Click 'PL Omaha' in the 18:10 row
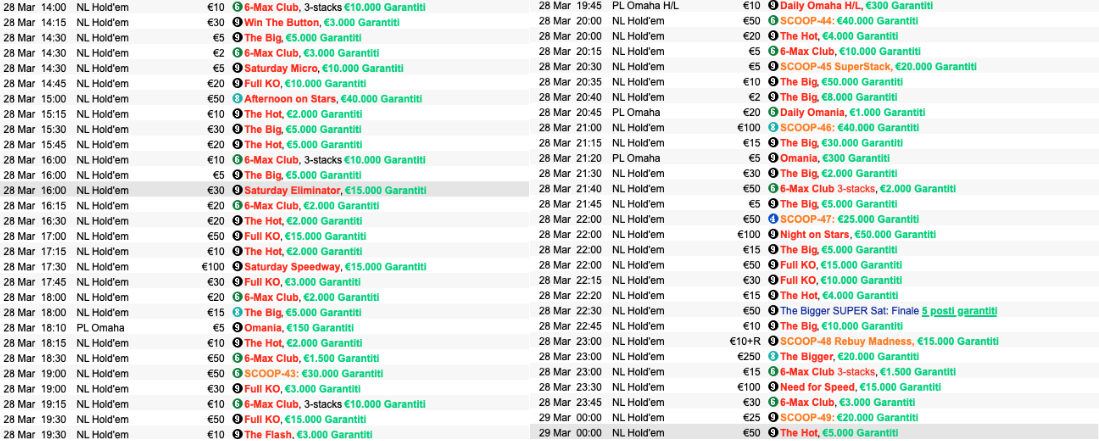1099x441 pixels. click(100, 327)
